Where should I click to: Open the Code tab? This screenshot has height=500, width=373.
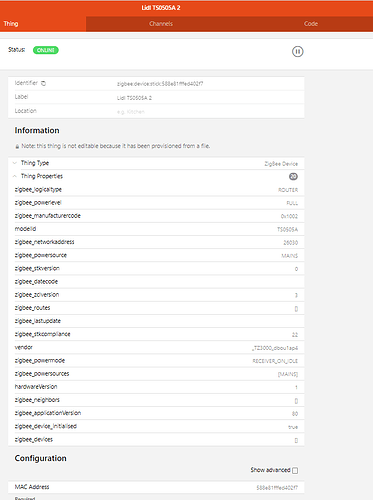tap(310, 24)
